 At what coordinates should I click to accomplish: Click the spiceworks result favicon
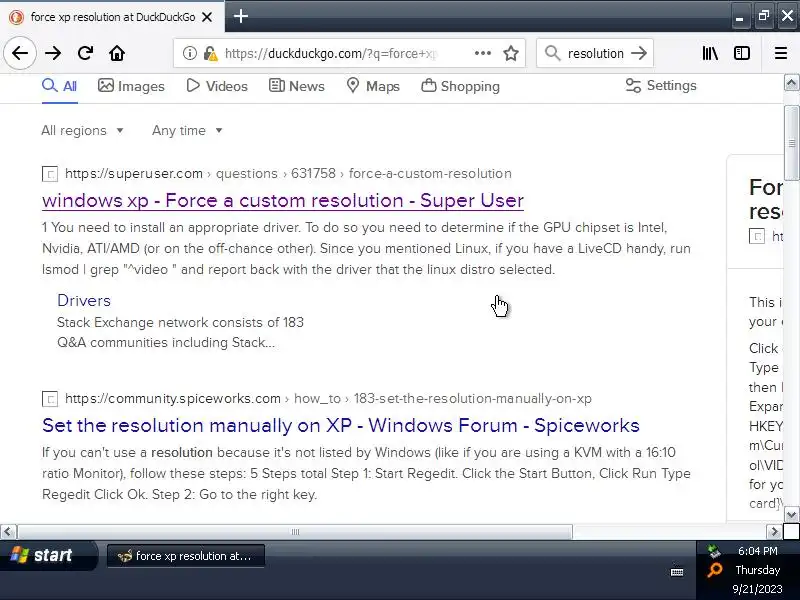click(50, 399)
